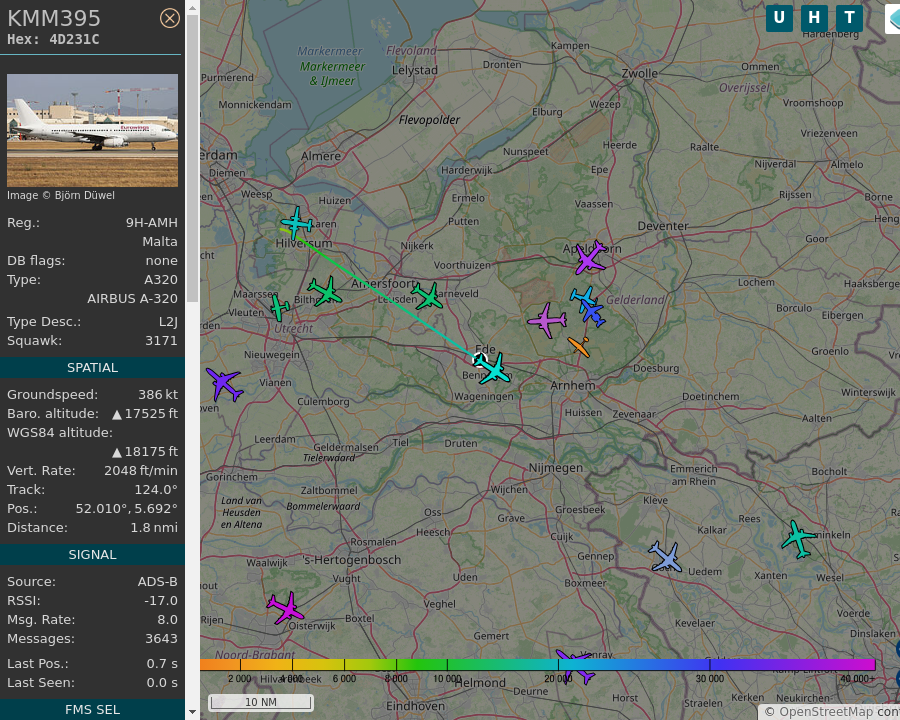The image size is (900, 720).
Task: Click the 30 000 altitude legend label
Action: click(x=709, y=679)
